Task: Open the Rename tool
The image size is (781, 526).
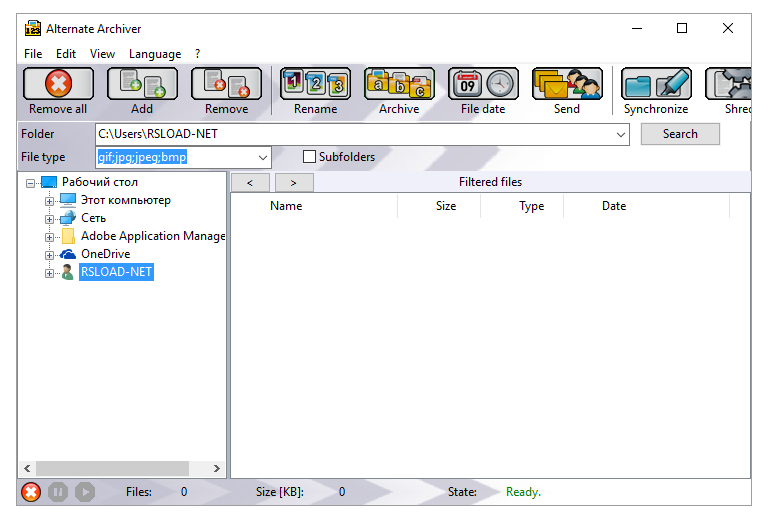Action: [x=315, y=84]
